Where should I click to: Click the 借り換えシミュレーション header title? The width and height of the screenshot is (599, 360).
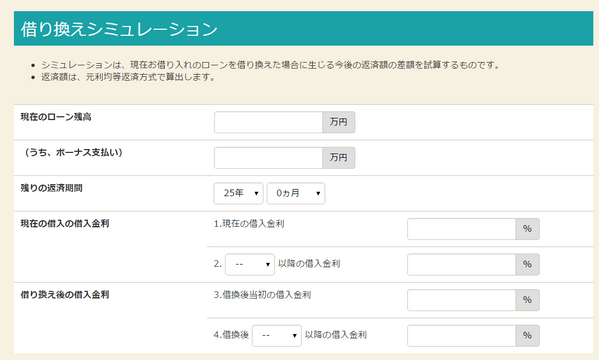point(119,29)
